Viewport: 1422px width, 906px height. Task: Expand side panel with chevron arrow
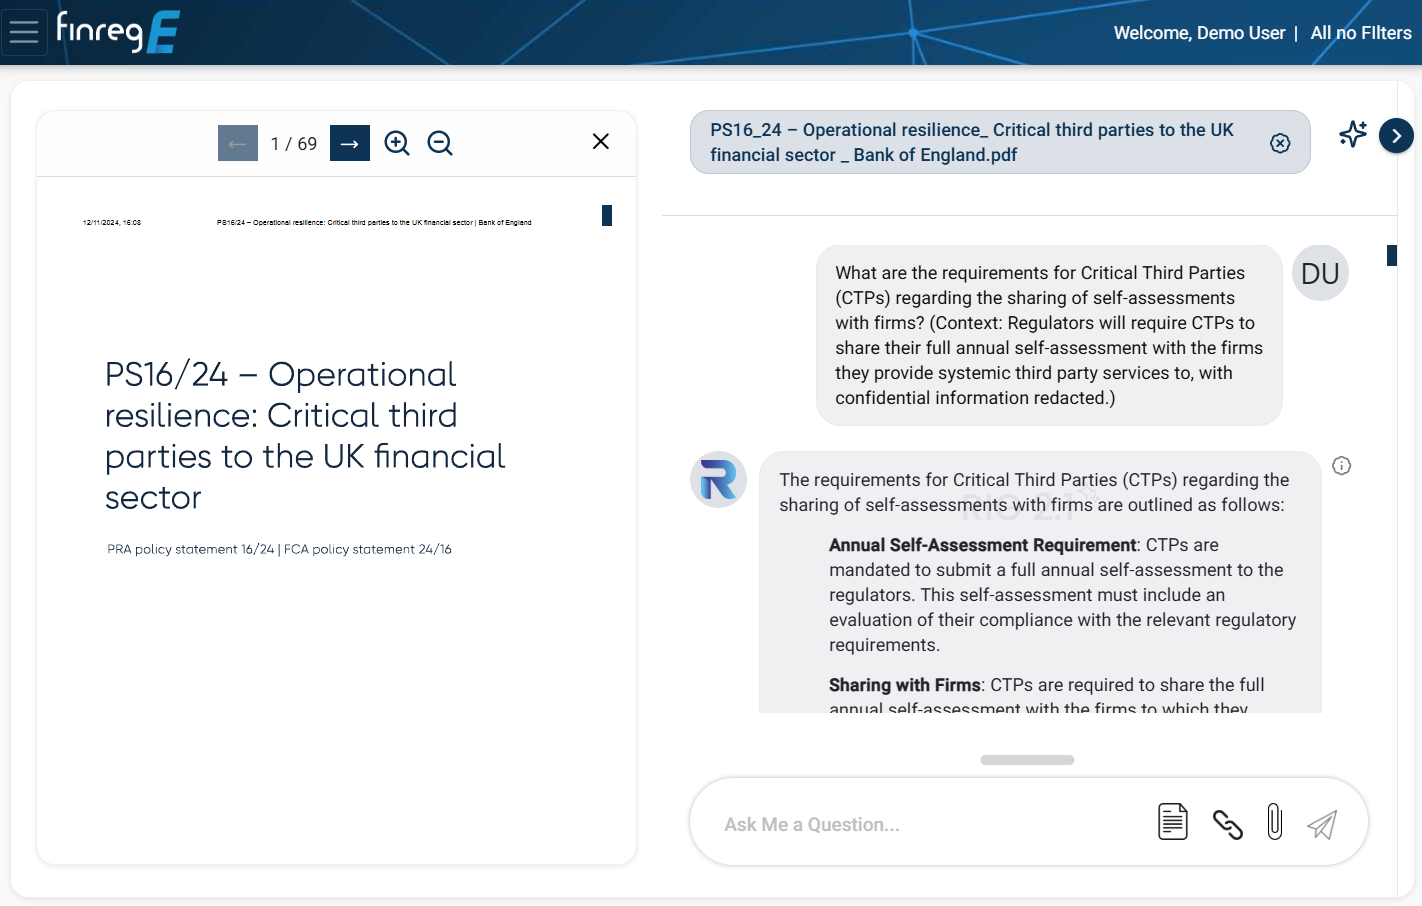[1396, 136]
